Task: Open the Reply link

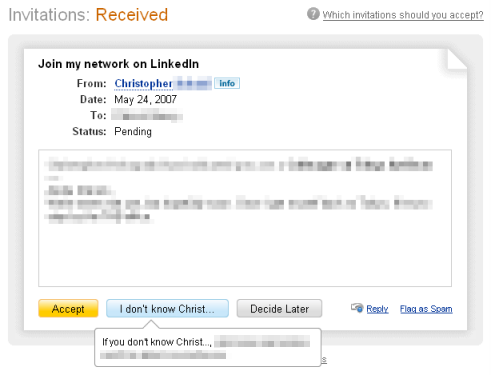Action: tap(377, 309)
